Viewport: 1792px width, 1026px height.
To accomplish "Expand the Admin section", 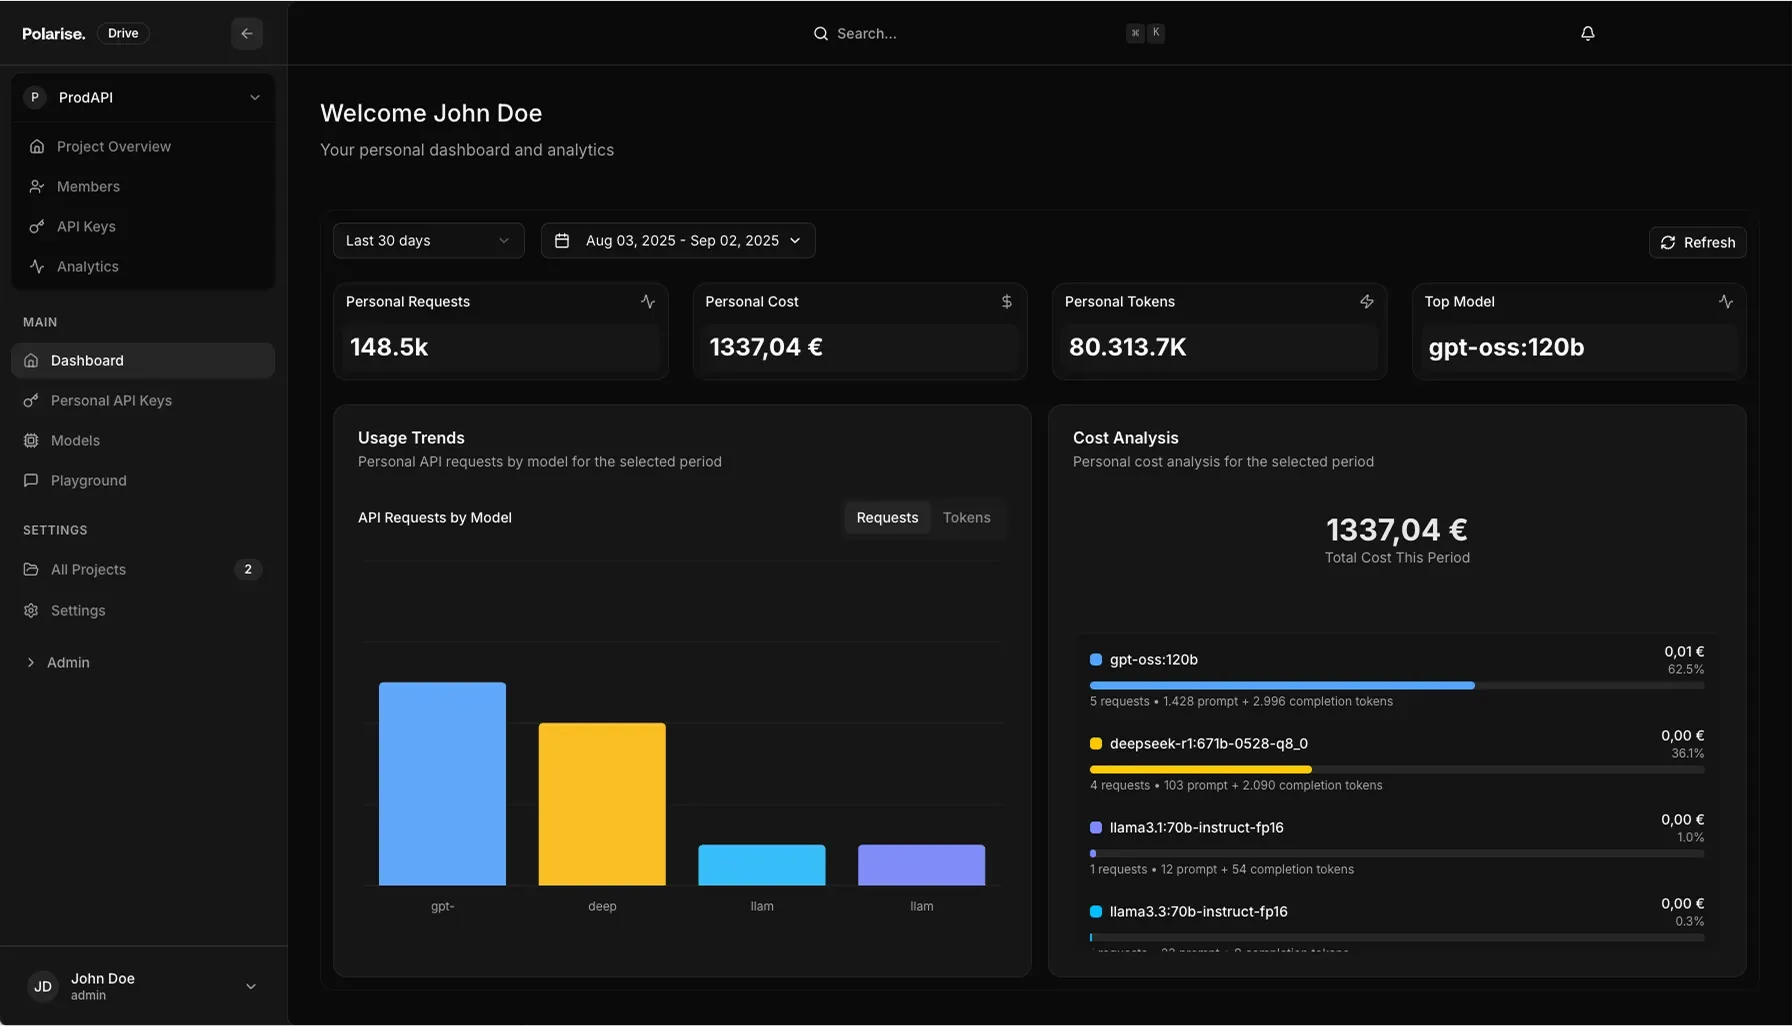I will (67, 663).
